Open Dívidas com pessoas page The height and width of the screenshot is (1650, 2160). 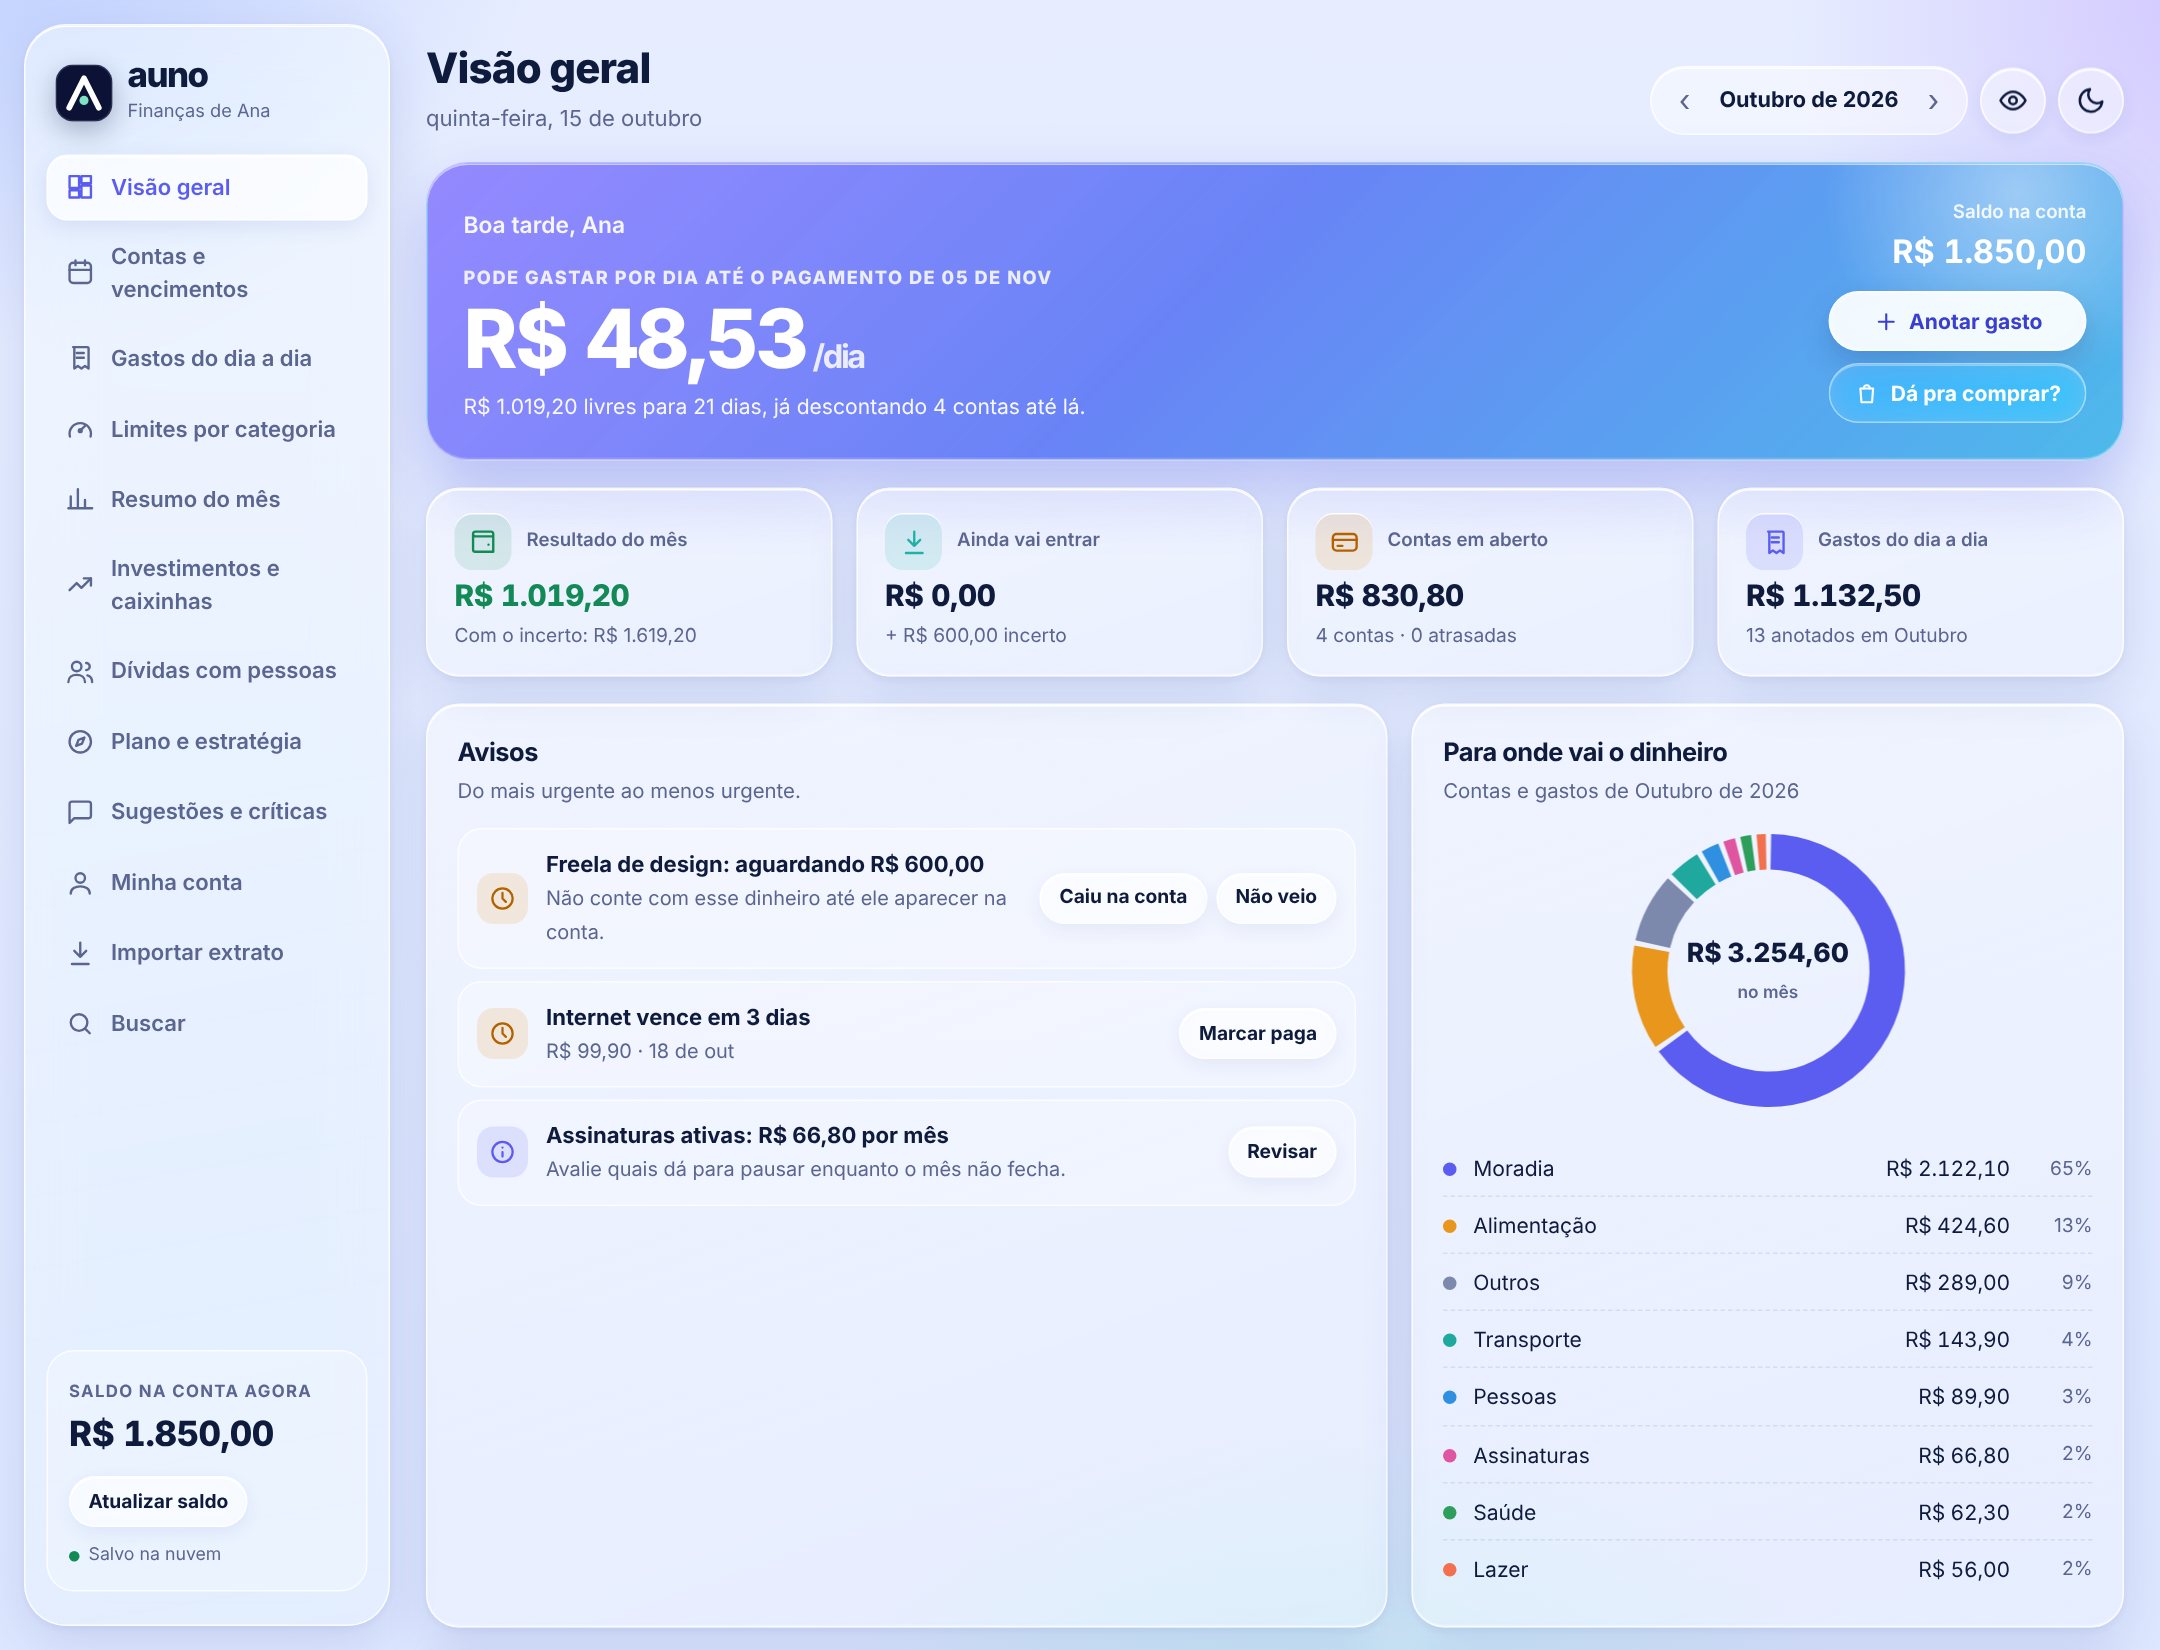tap(207, 670)
